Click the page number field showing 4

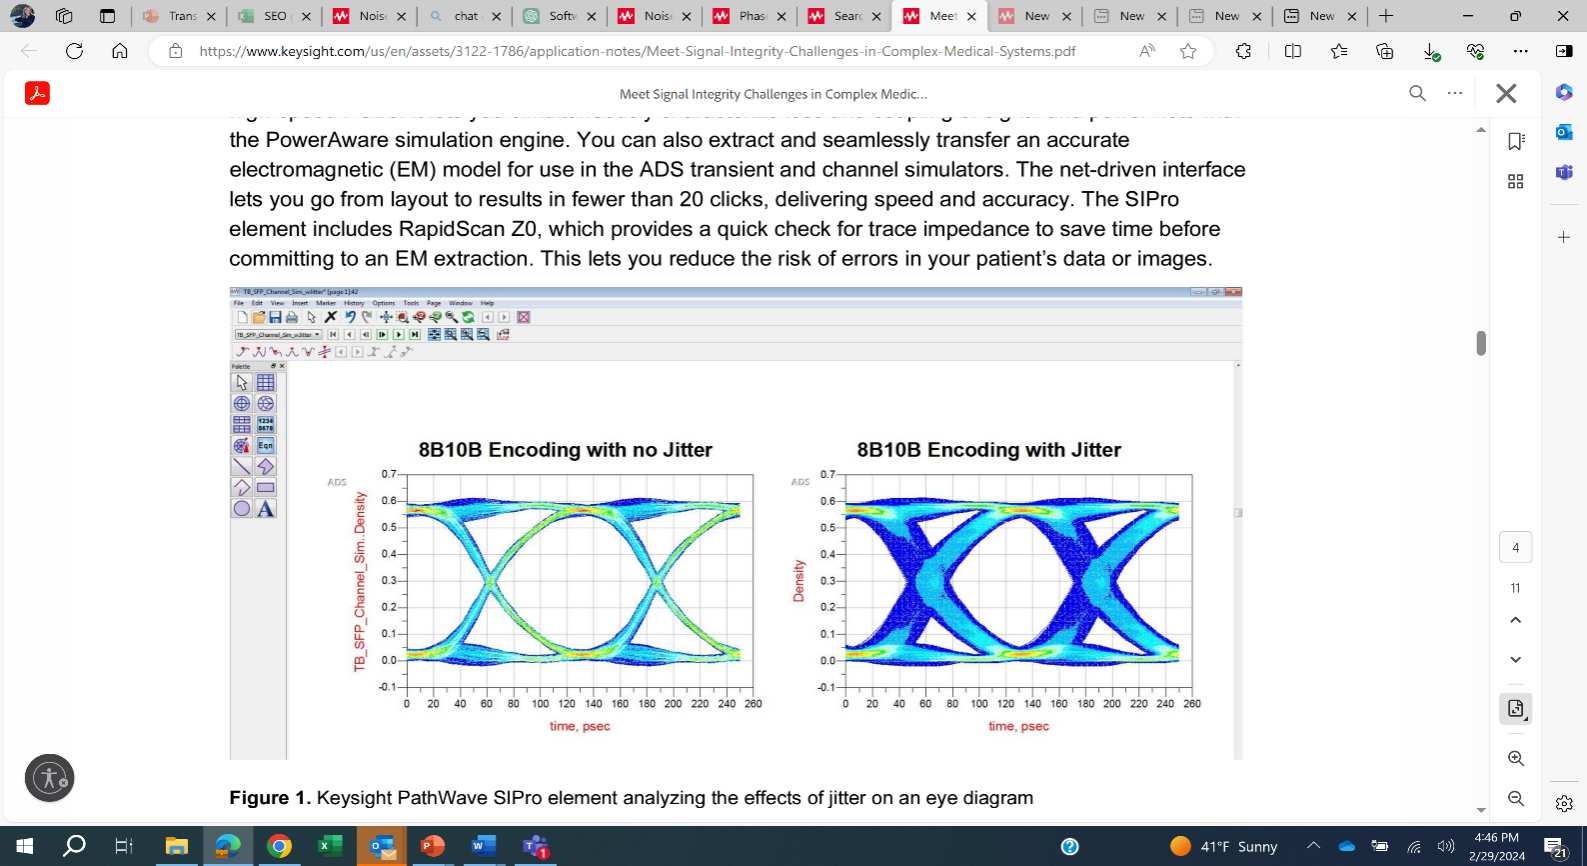pos(1516,547)
